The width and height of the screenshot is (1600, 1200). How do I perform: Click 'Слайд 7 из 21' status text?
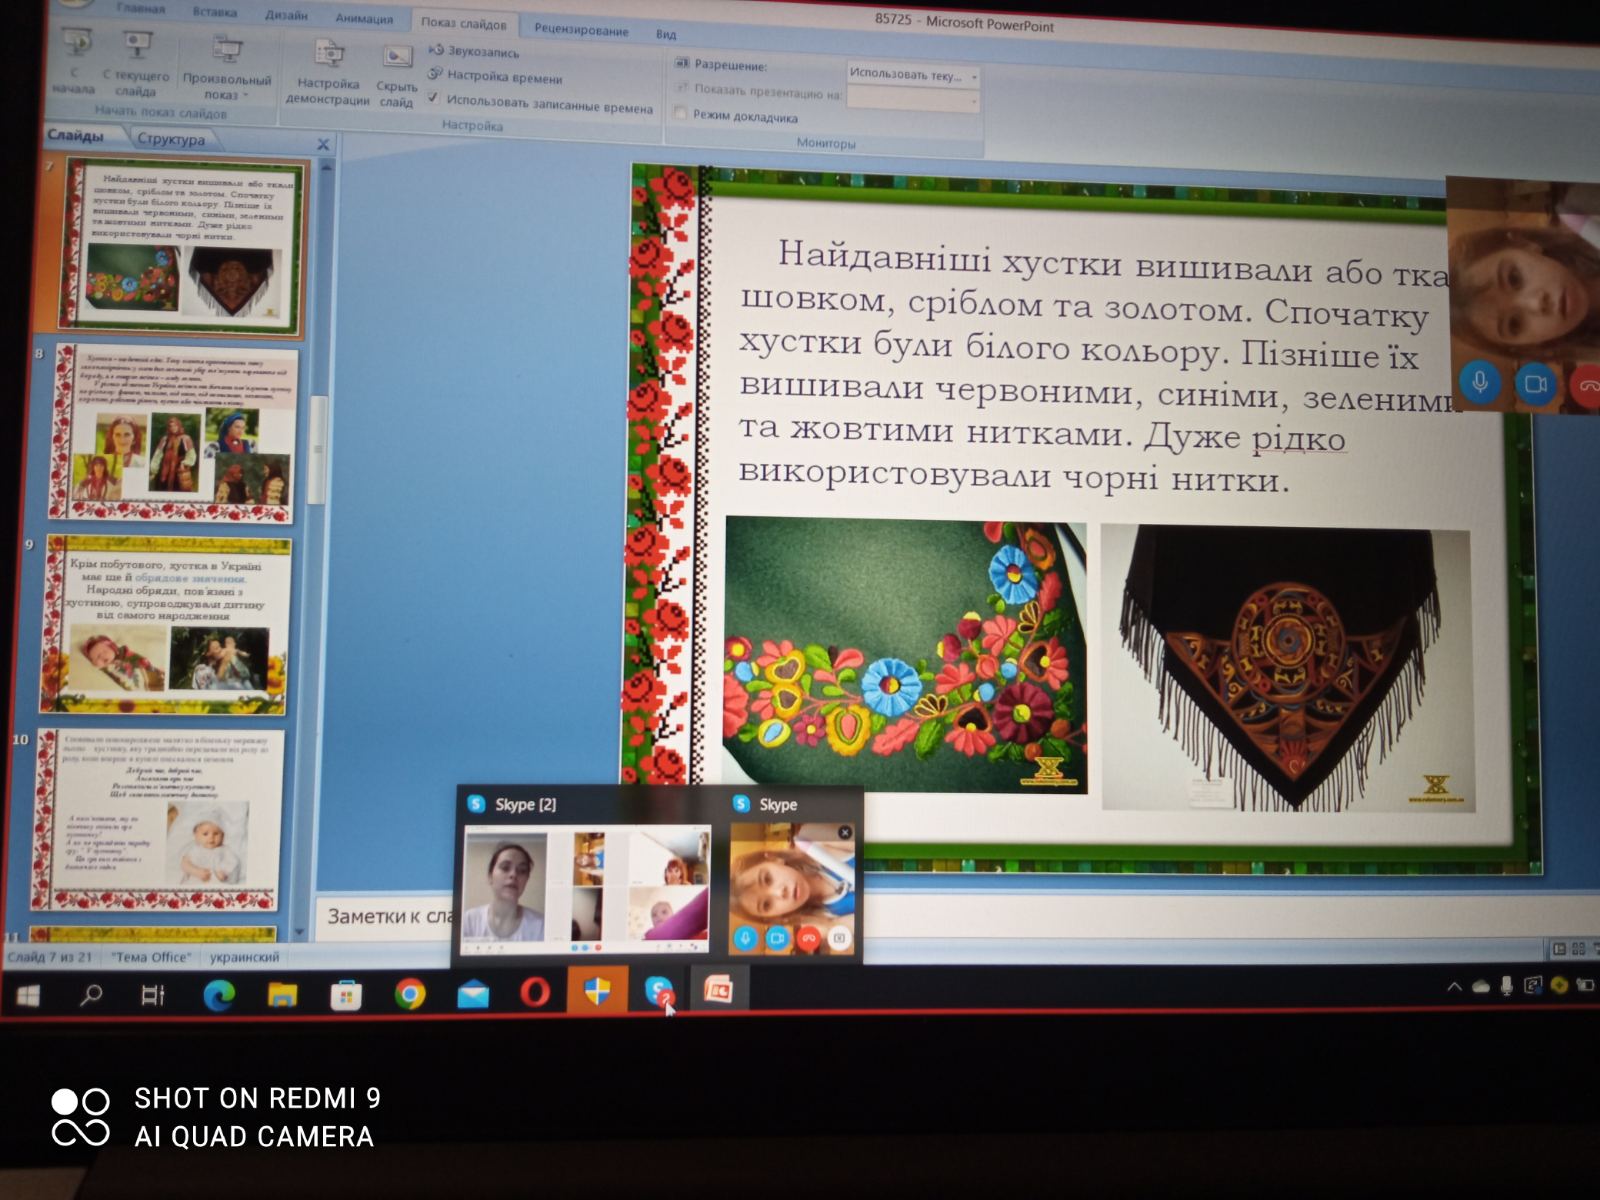[50, 957]
